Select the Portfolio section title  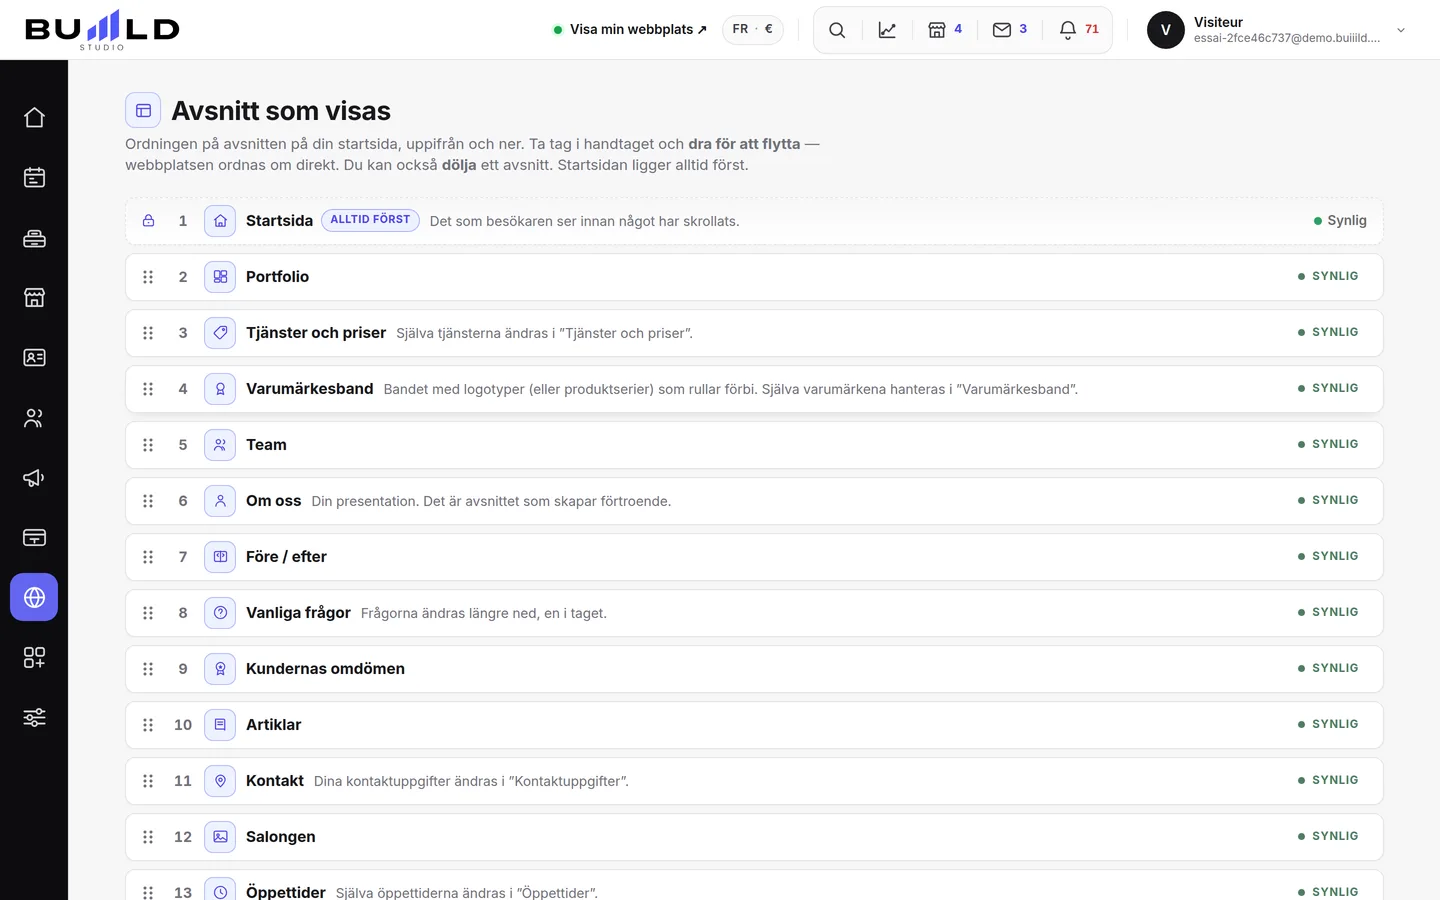pyautogui.click(x=277, y=277)
